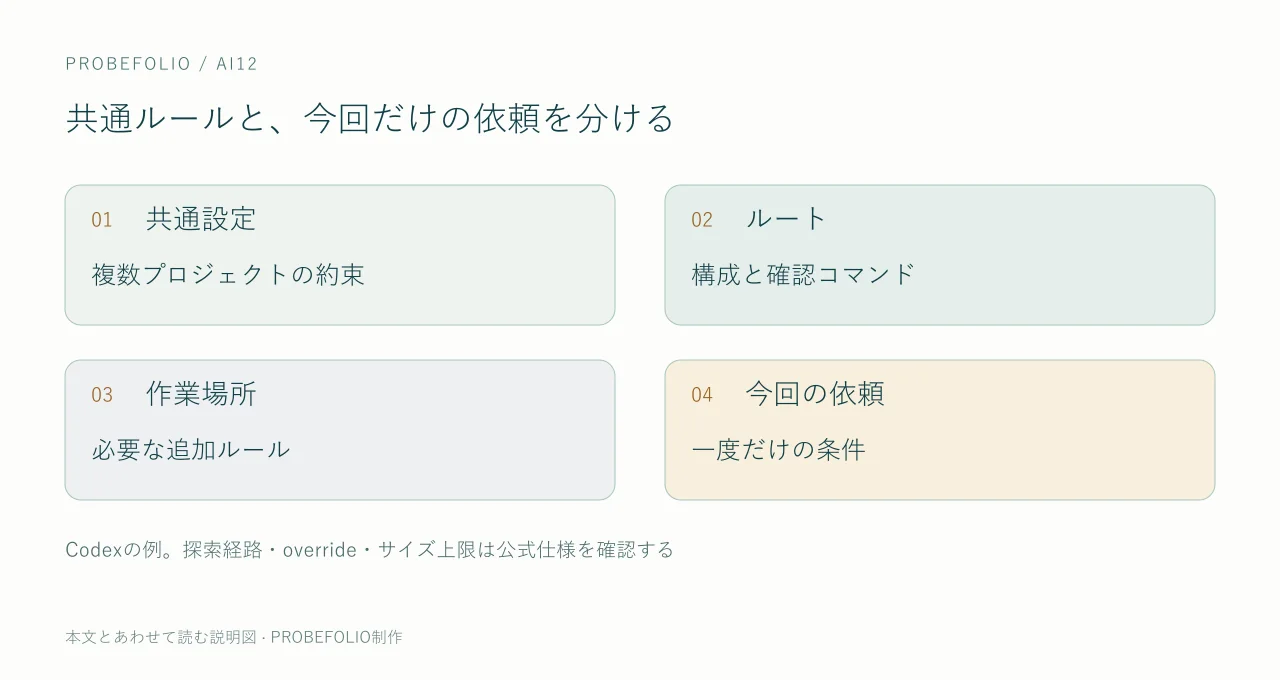
Task: Select the 今回の依頼 card heading
Action: 815,394
